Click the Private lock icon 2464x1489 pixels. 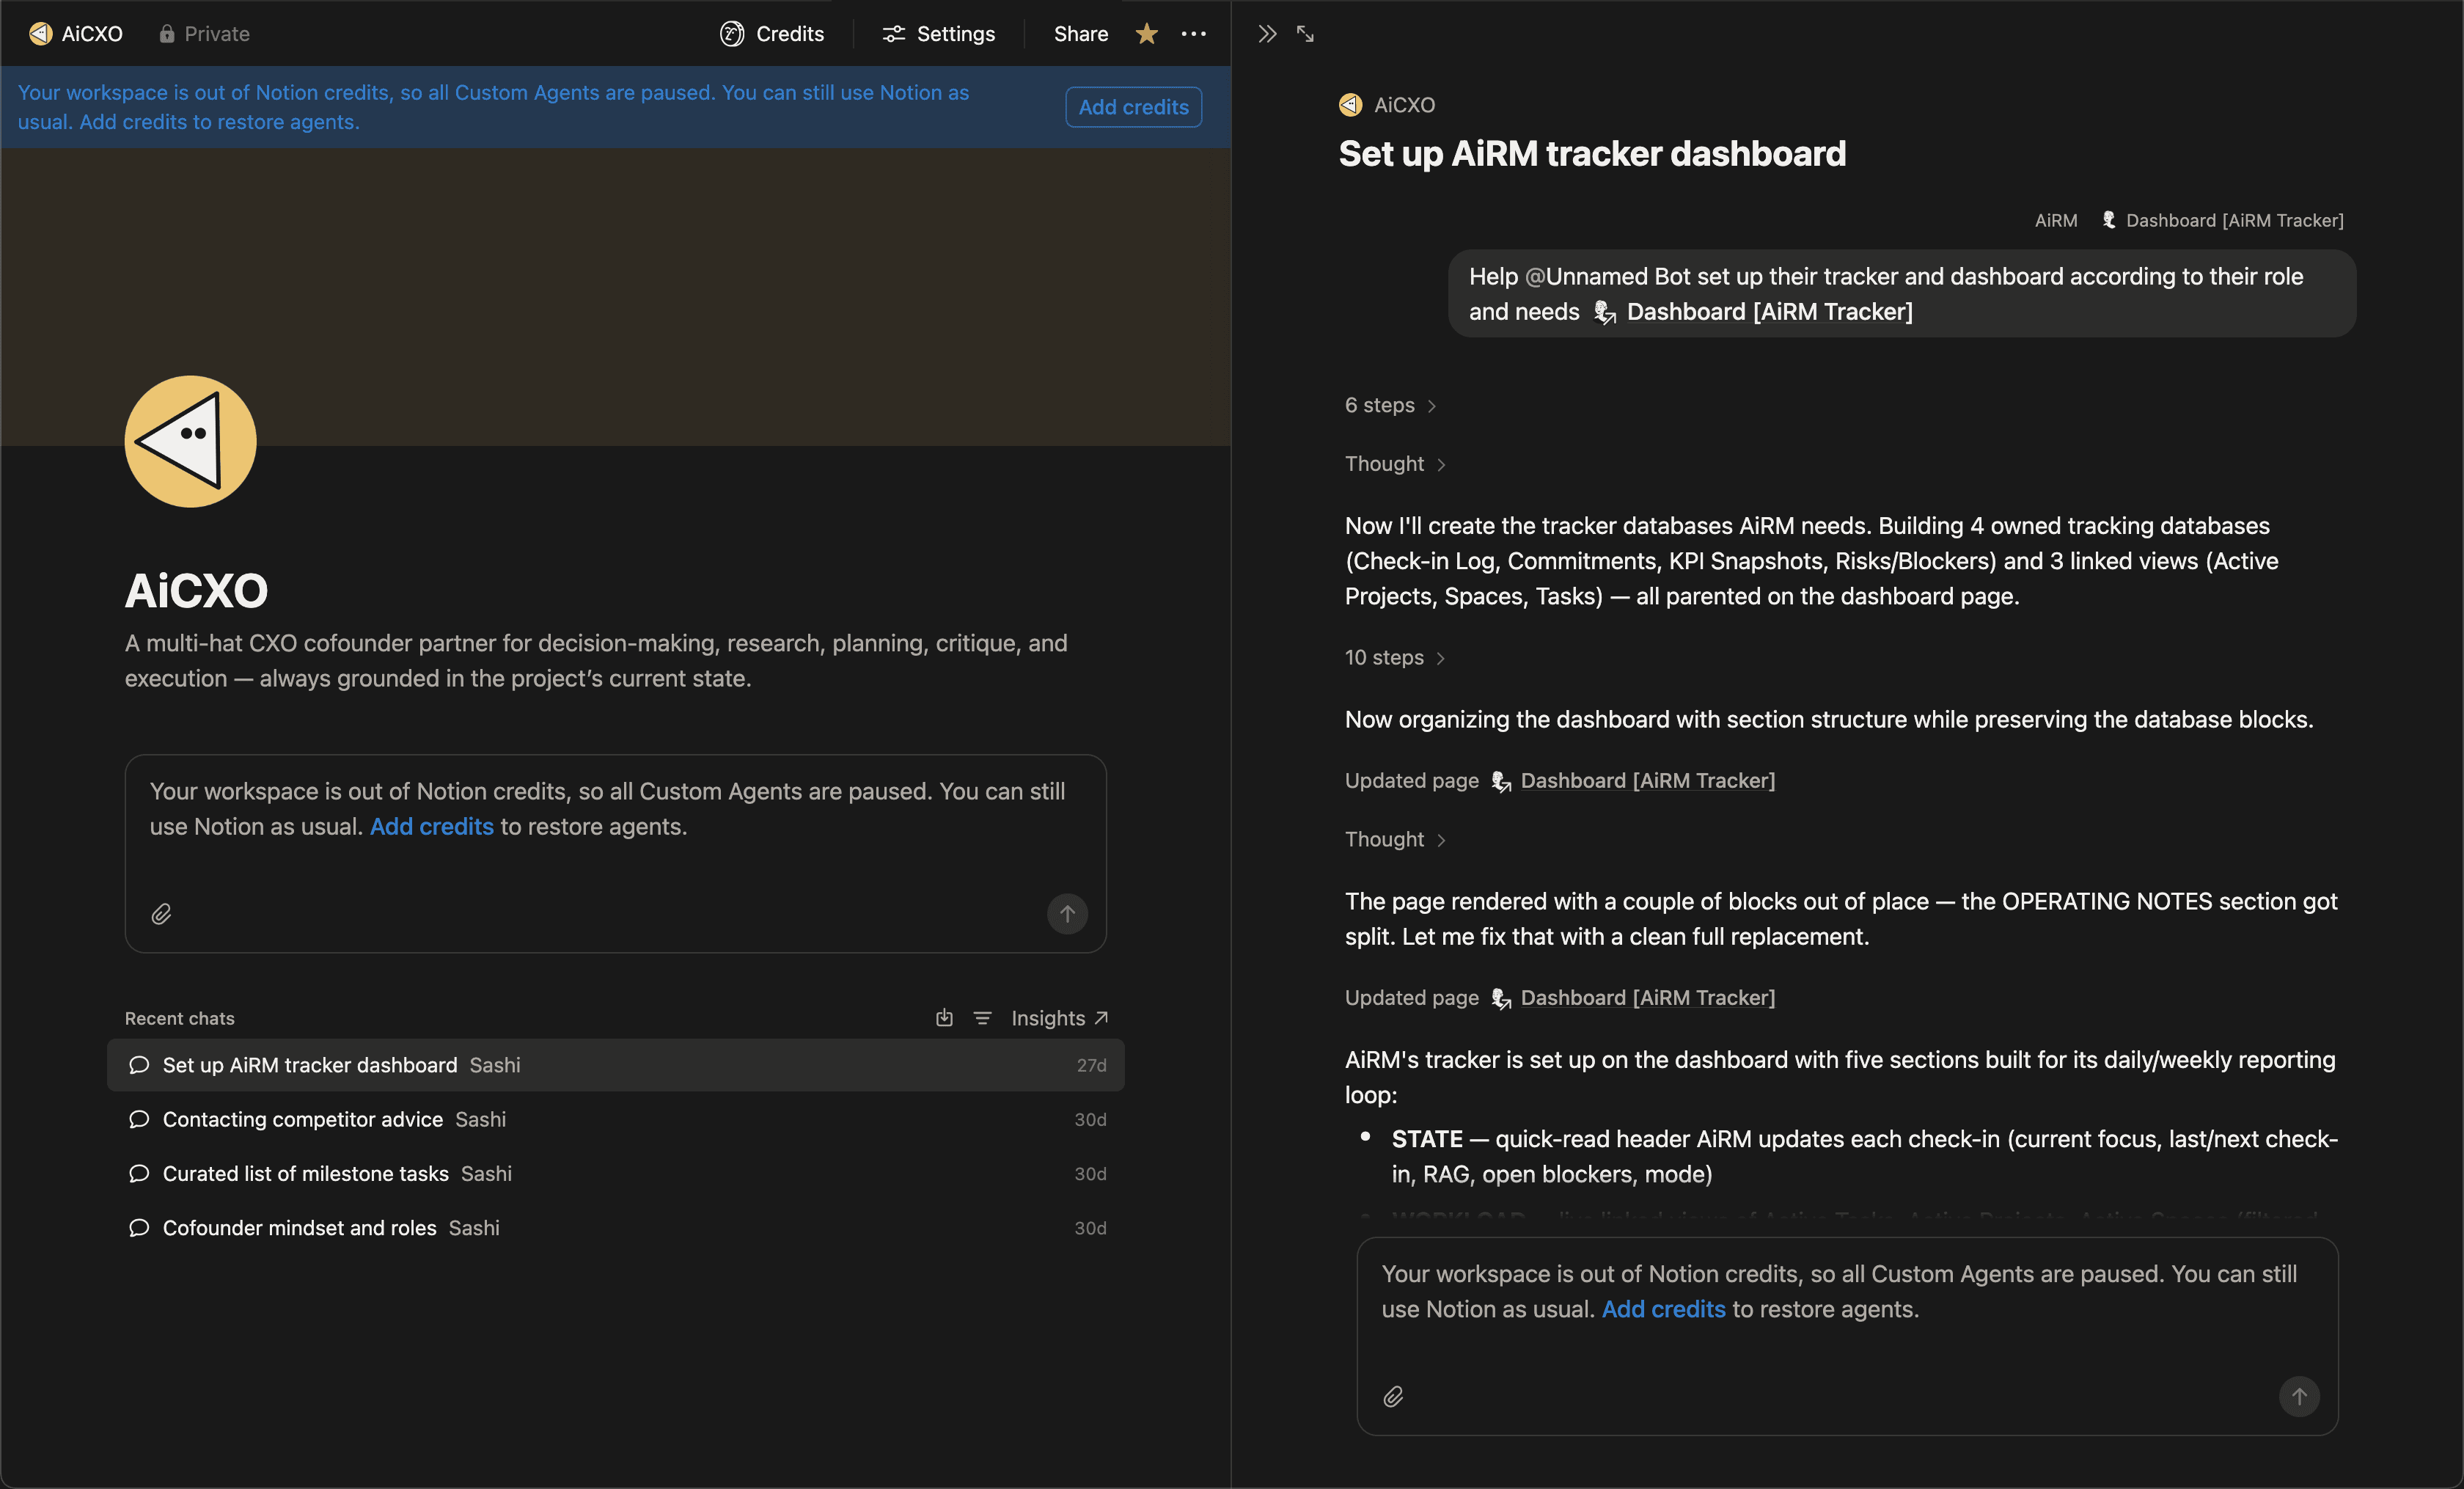coord(167,34)
